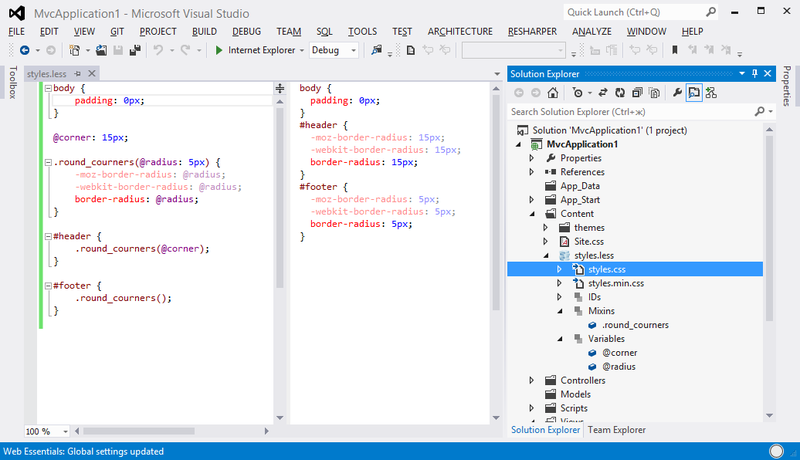
Task: Click the New Document icon in toolbar
Action: point(410,50)
